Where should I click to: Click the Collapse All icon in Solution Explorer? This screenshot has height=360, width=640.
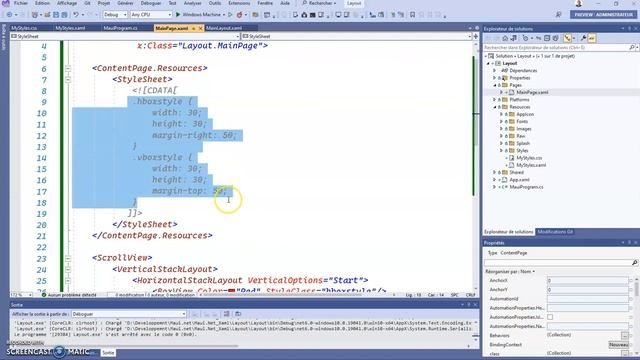(547, 38)
